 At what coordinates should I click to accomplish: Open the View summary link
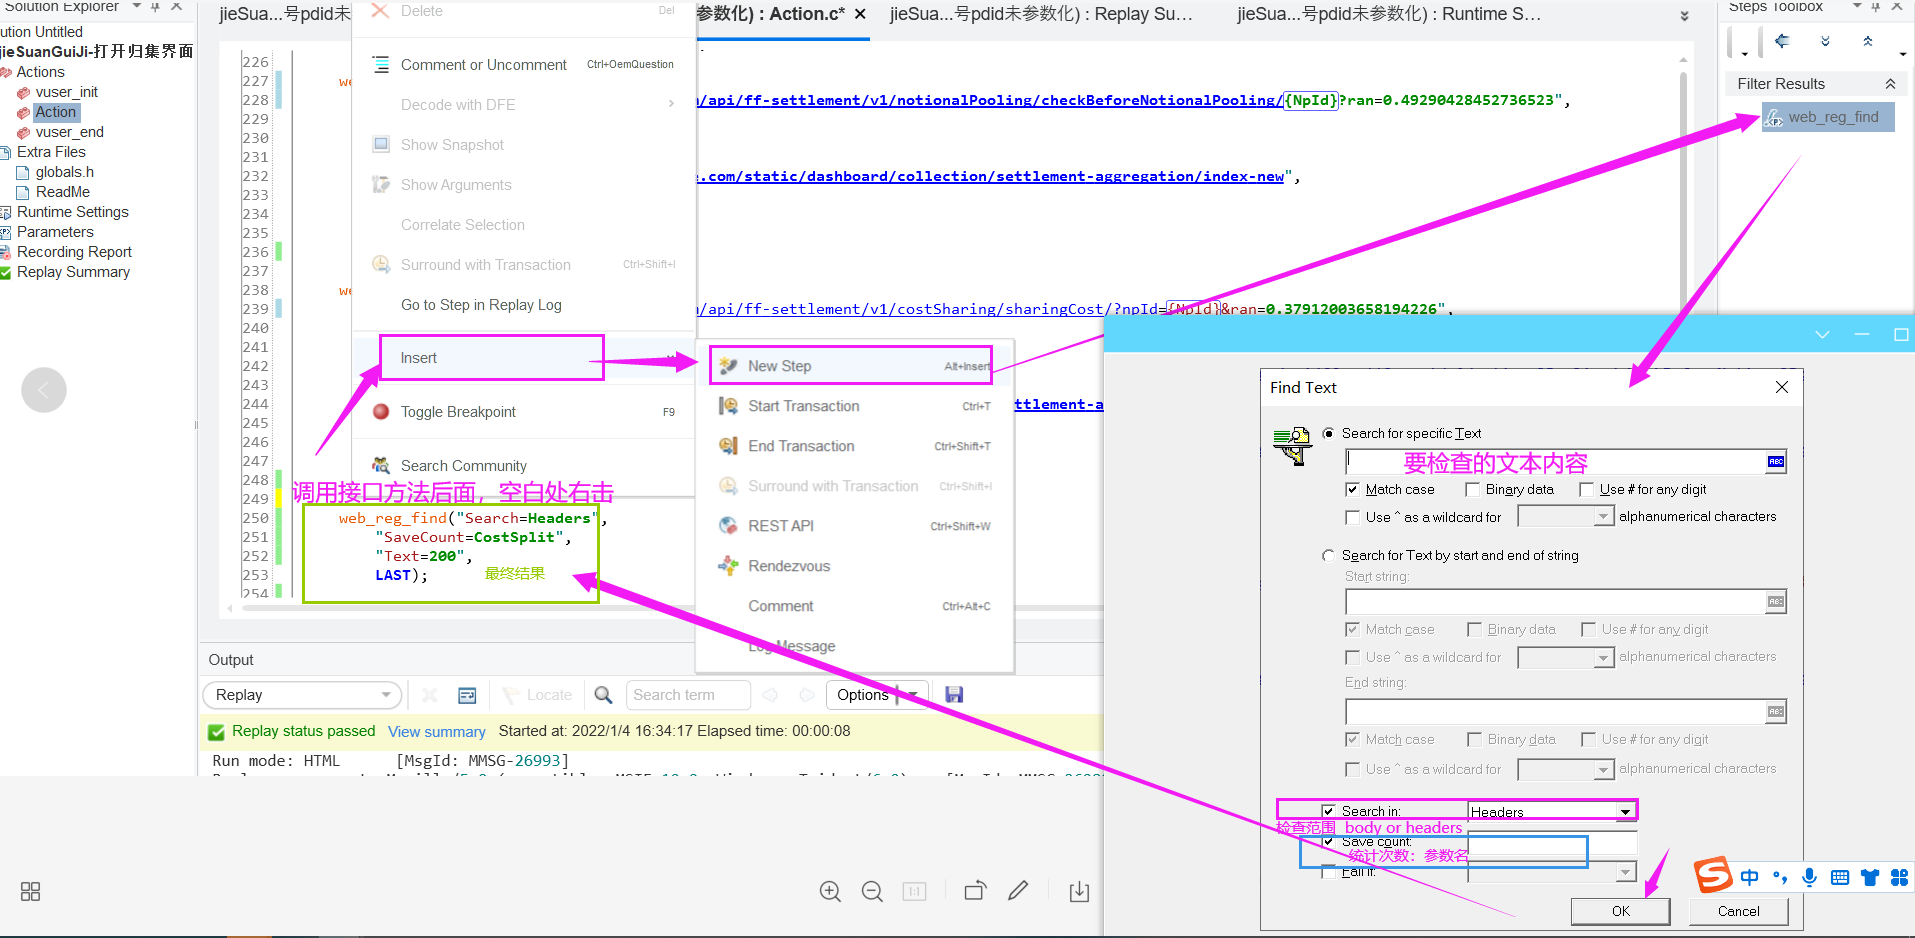tap(437, 732)
